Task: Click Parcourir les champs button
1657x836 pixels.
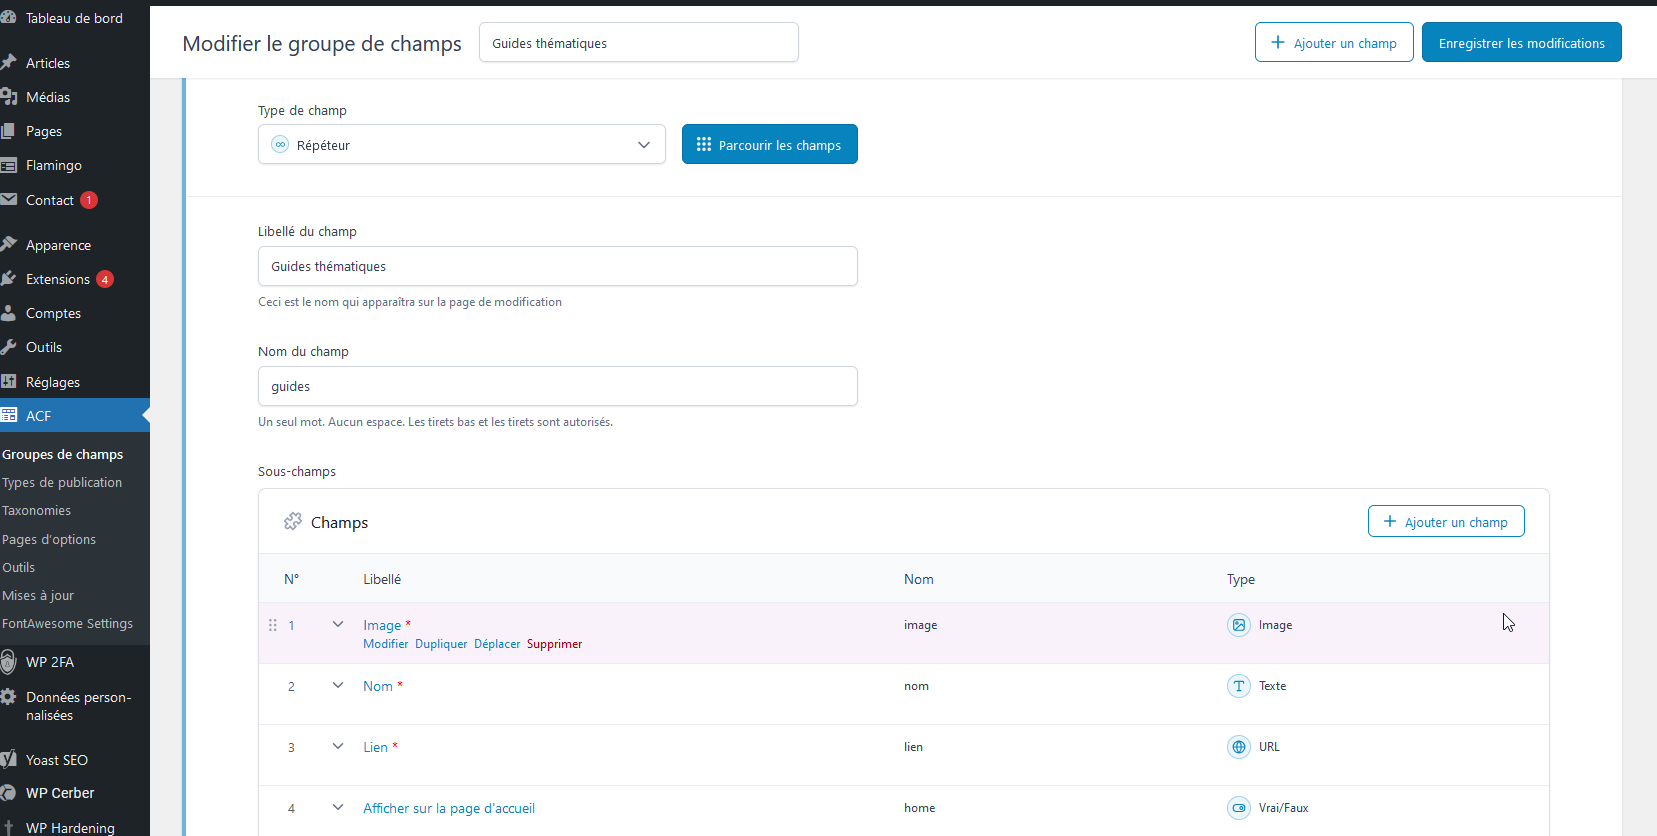Action: (769, 145)
